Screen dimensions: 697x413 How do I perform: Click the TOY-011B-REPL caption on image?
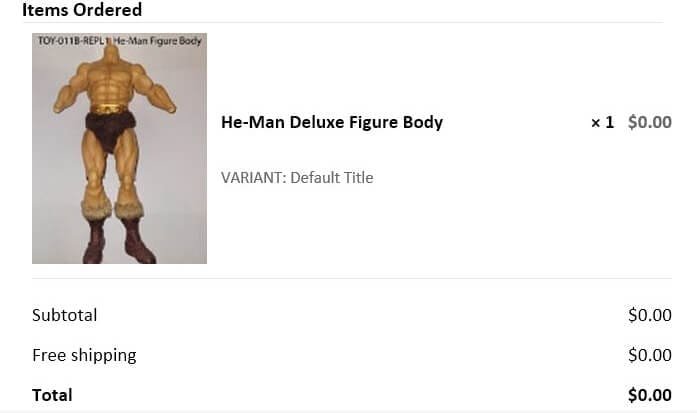119,41
